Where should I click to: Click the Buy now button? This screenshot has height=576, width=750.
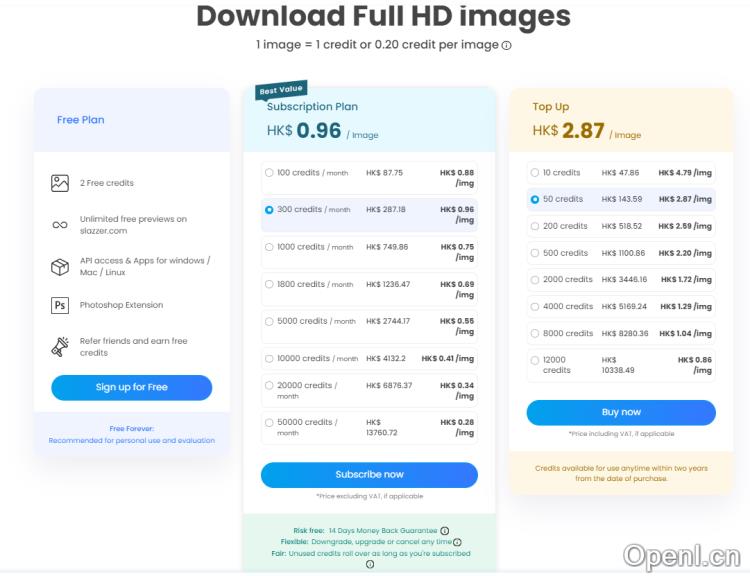coord(621,412)
